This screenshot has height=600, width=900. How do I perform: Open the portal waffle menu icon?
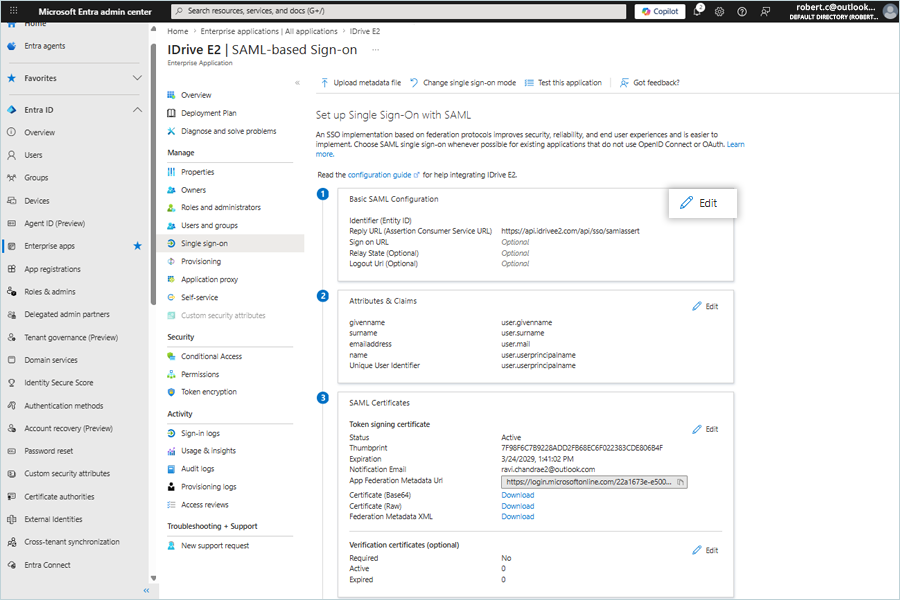(x=14, y=11)
